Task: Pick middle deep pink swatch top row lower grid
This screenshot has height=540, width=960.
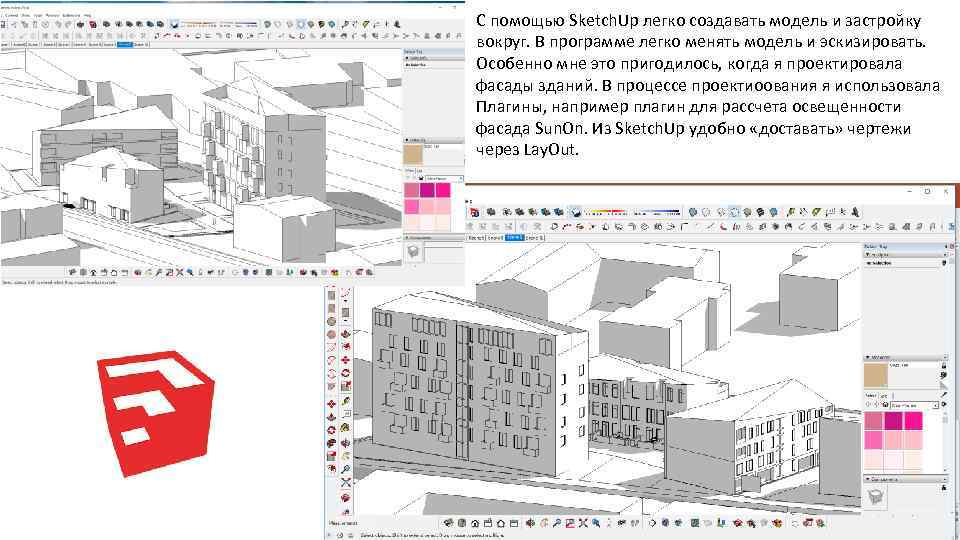Action: 893,421
